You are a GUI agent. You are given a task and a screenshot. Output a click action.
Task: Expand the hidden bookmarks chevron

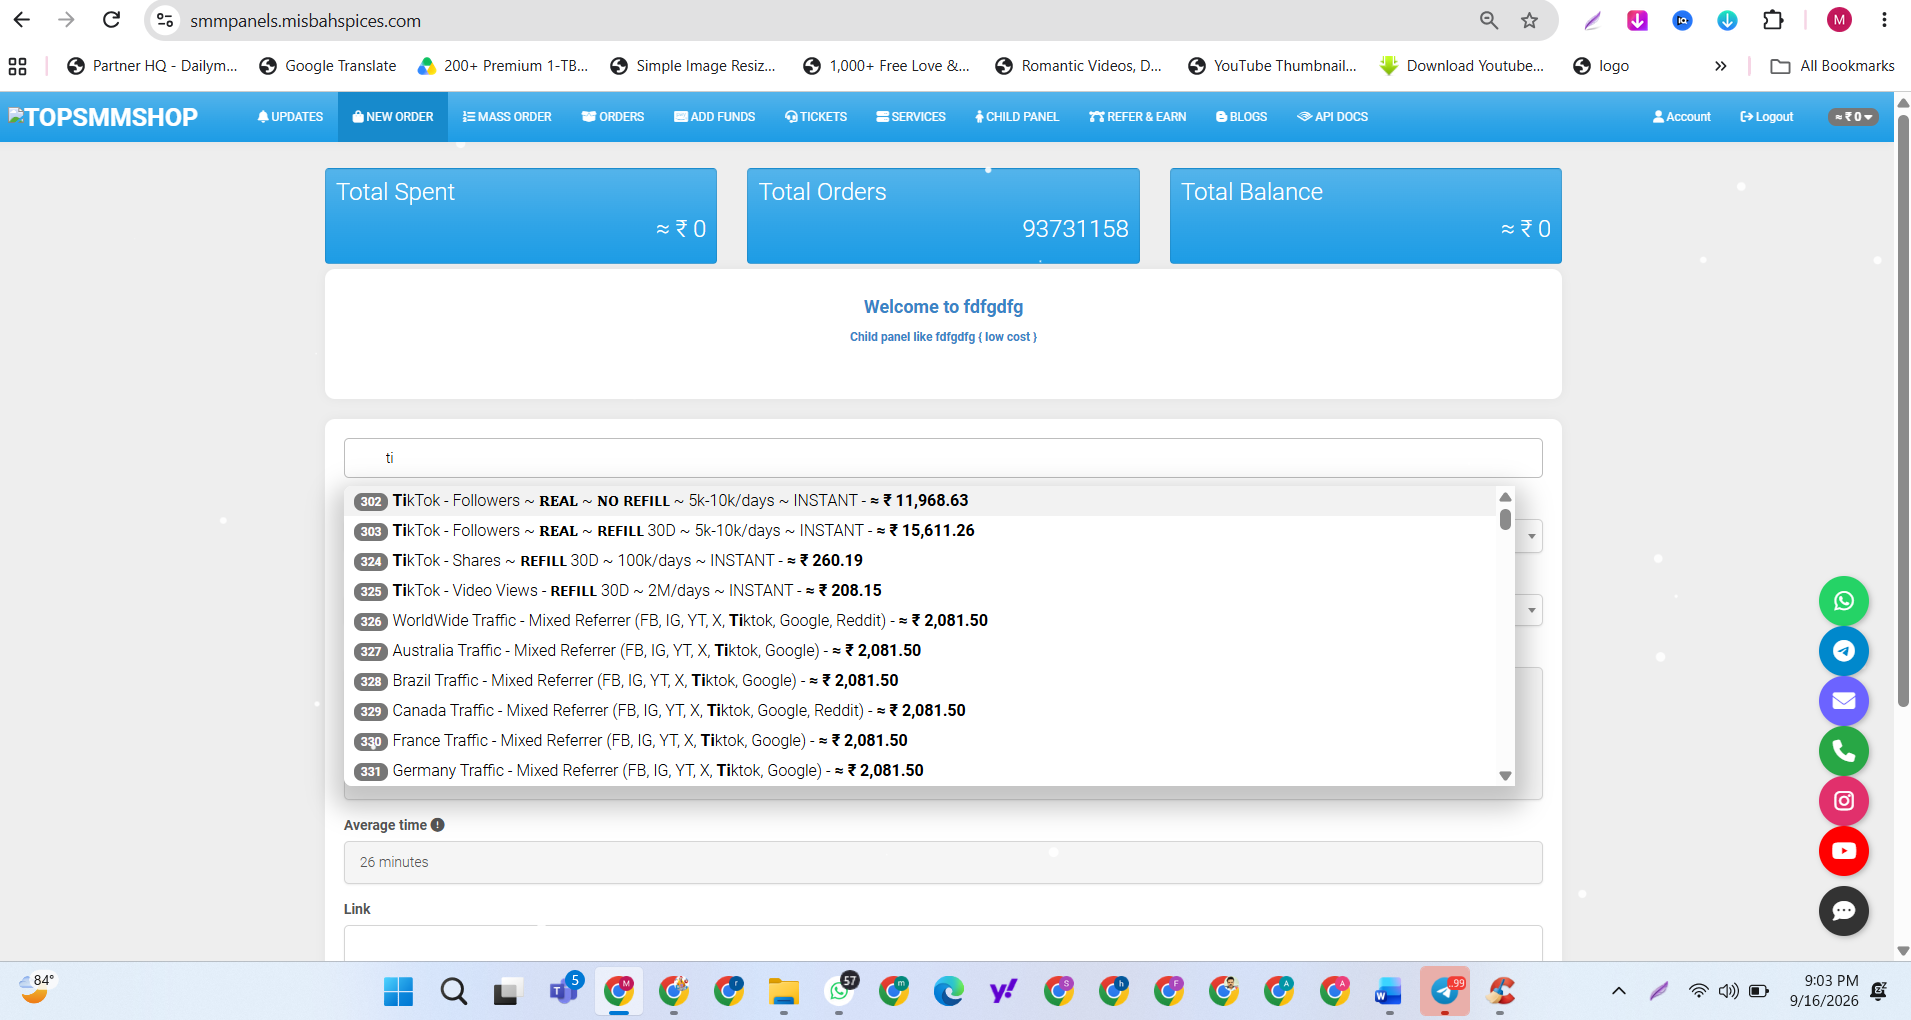(1720, 66)
